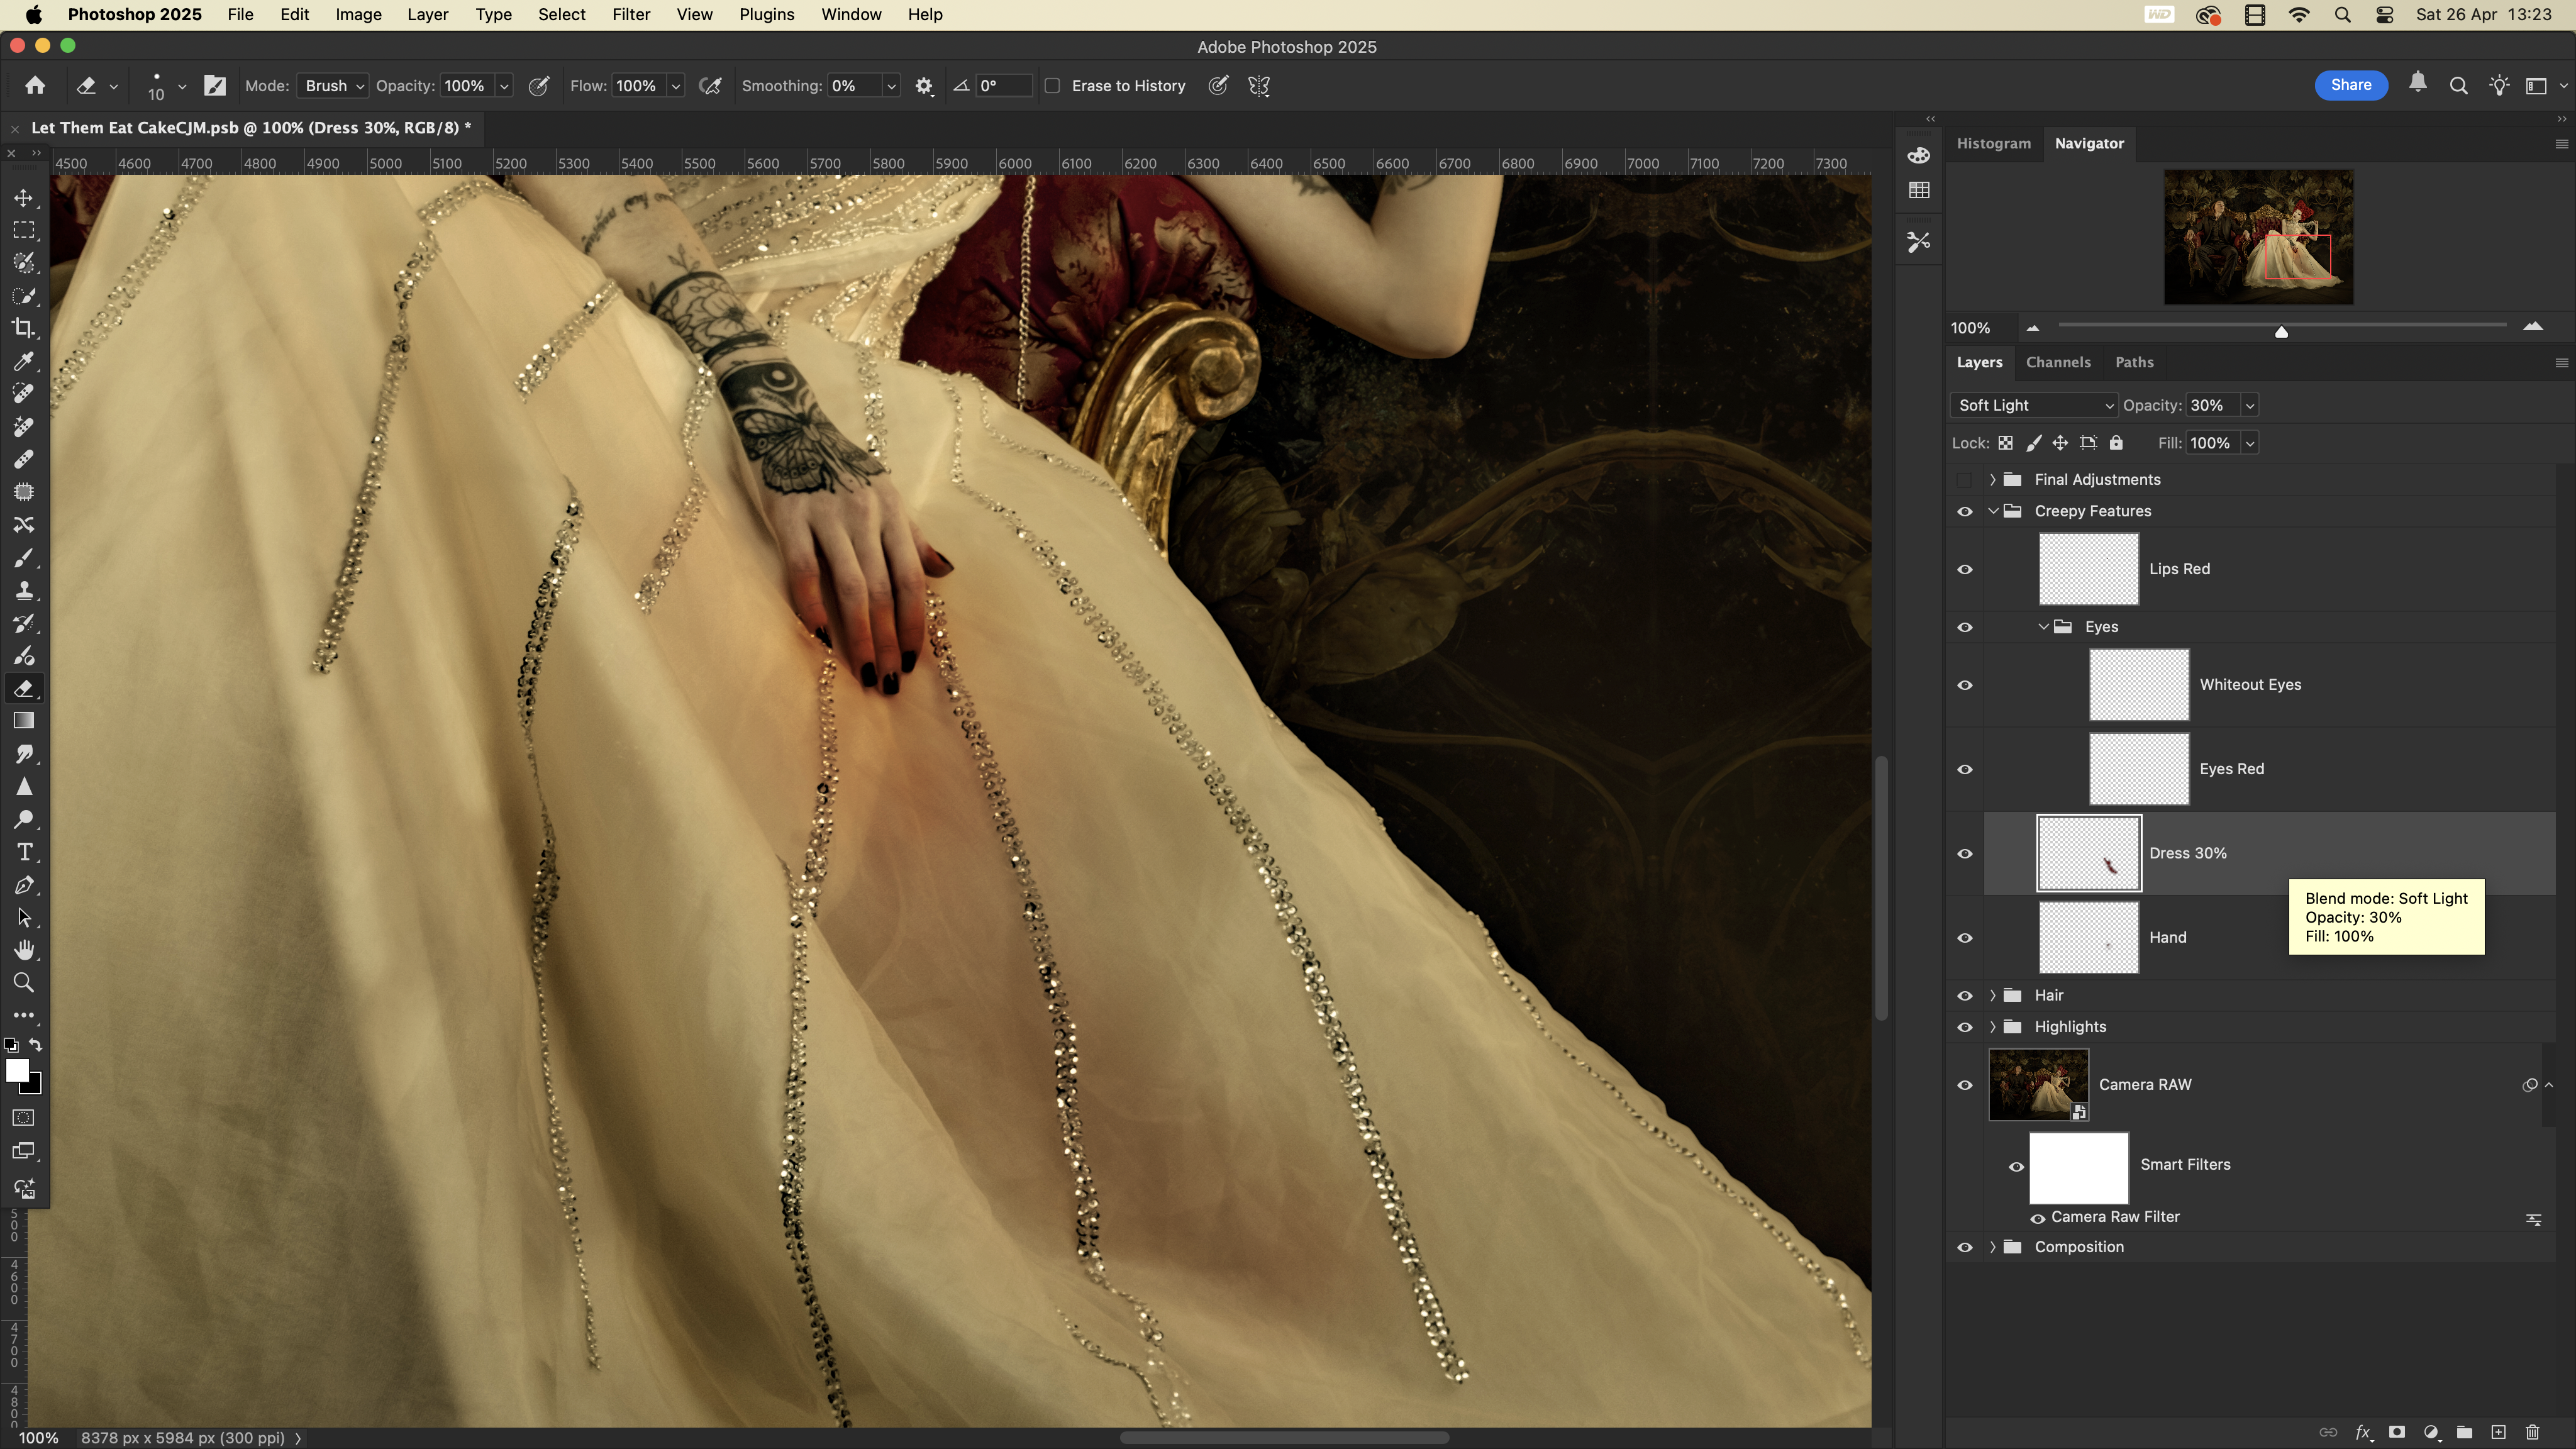Viewport: 2576px width, 1449px height.
Task: Select the Hand tool
Action: point(24,950)
